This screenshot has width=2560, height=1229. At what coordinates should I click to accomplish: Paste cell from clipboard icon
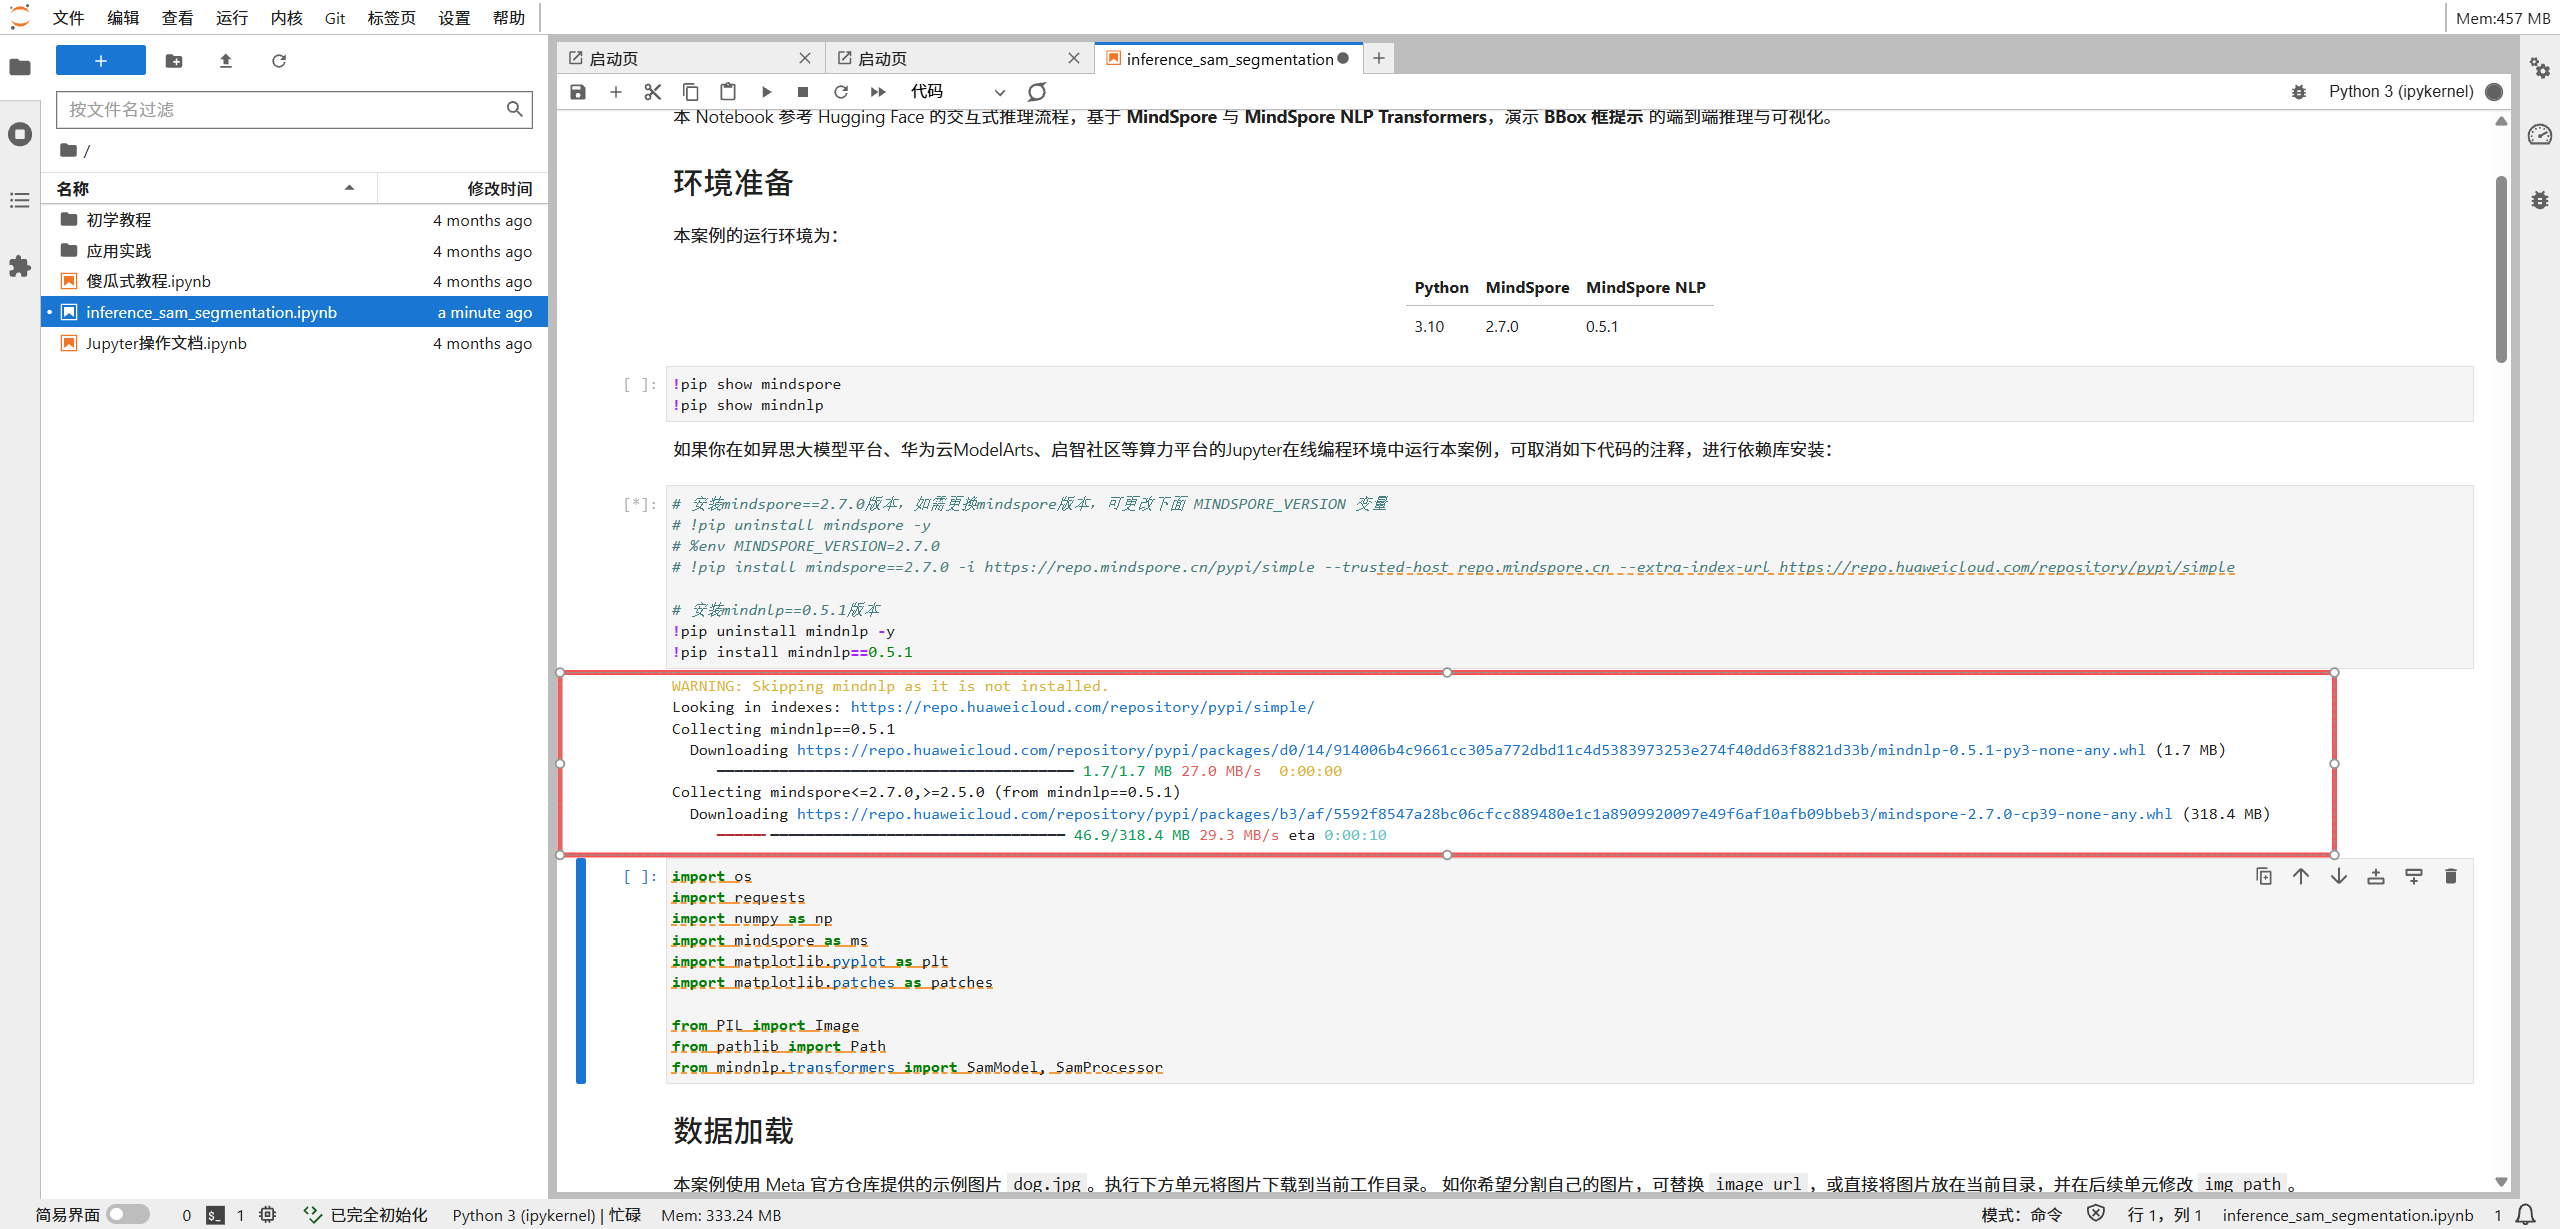pyautogui.click(x=728, y=92)
